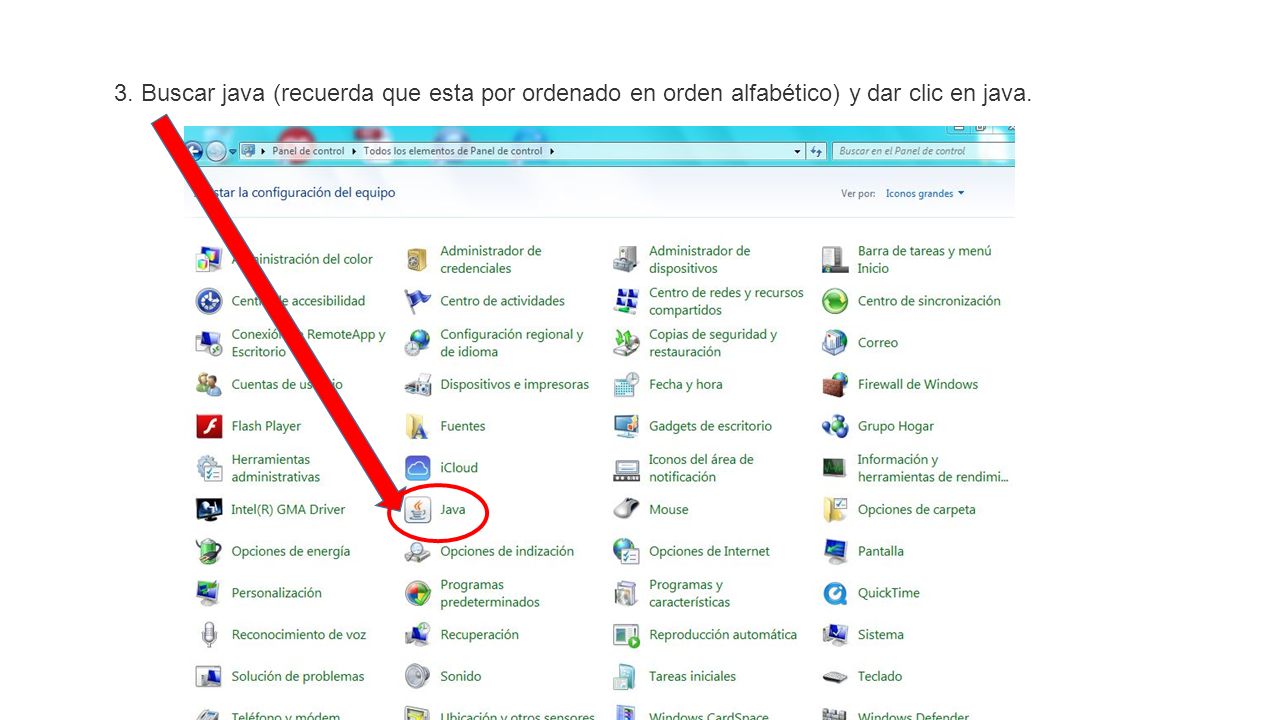Image resolution: width=1280 pixels, height=720 pixels.
Task: Open the Sonido speaker icon
Action: (418, 677)
